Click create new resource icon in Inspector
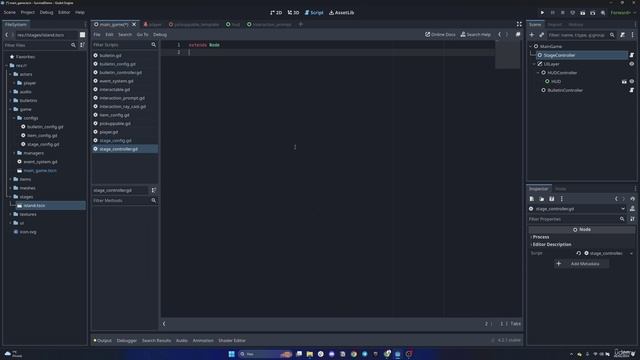Viewport: 640px width, 360px height. [x=532, y=199]
